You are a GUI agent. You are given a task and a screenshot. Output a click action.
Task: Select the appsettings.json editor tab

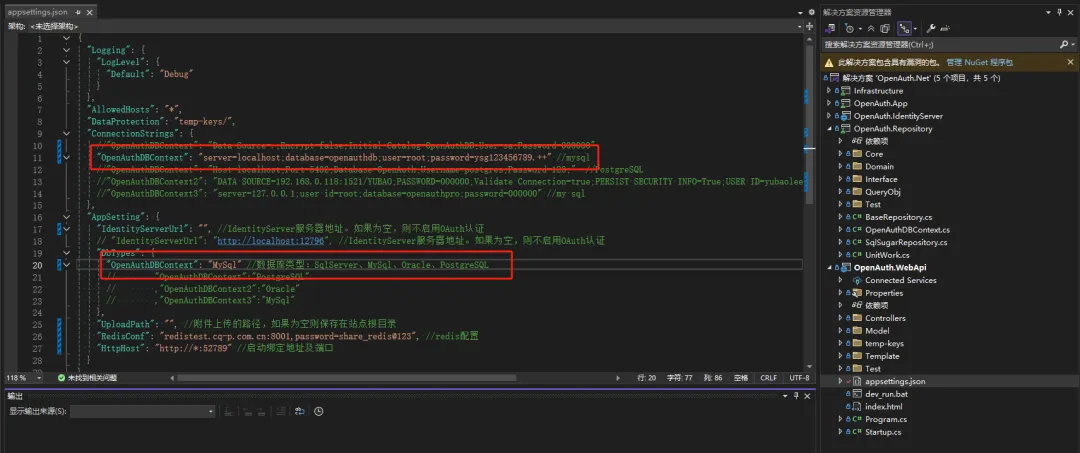tap(39, 12)
